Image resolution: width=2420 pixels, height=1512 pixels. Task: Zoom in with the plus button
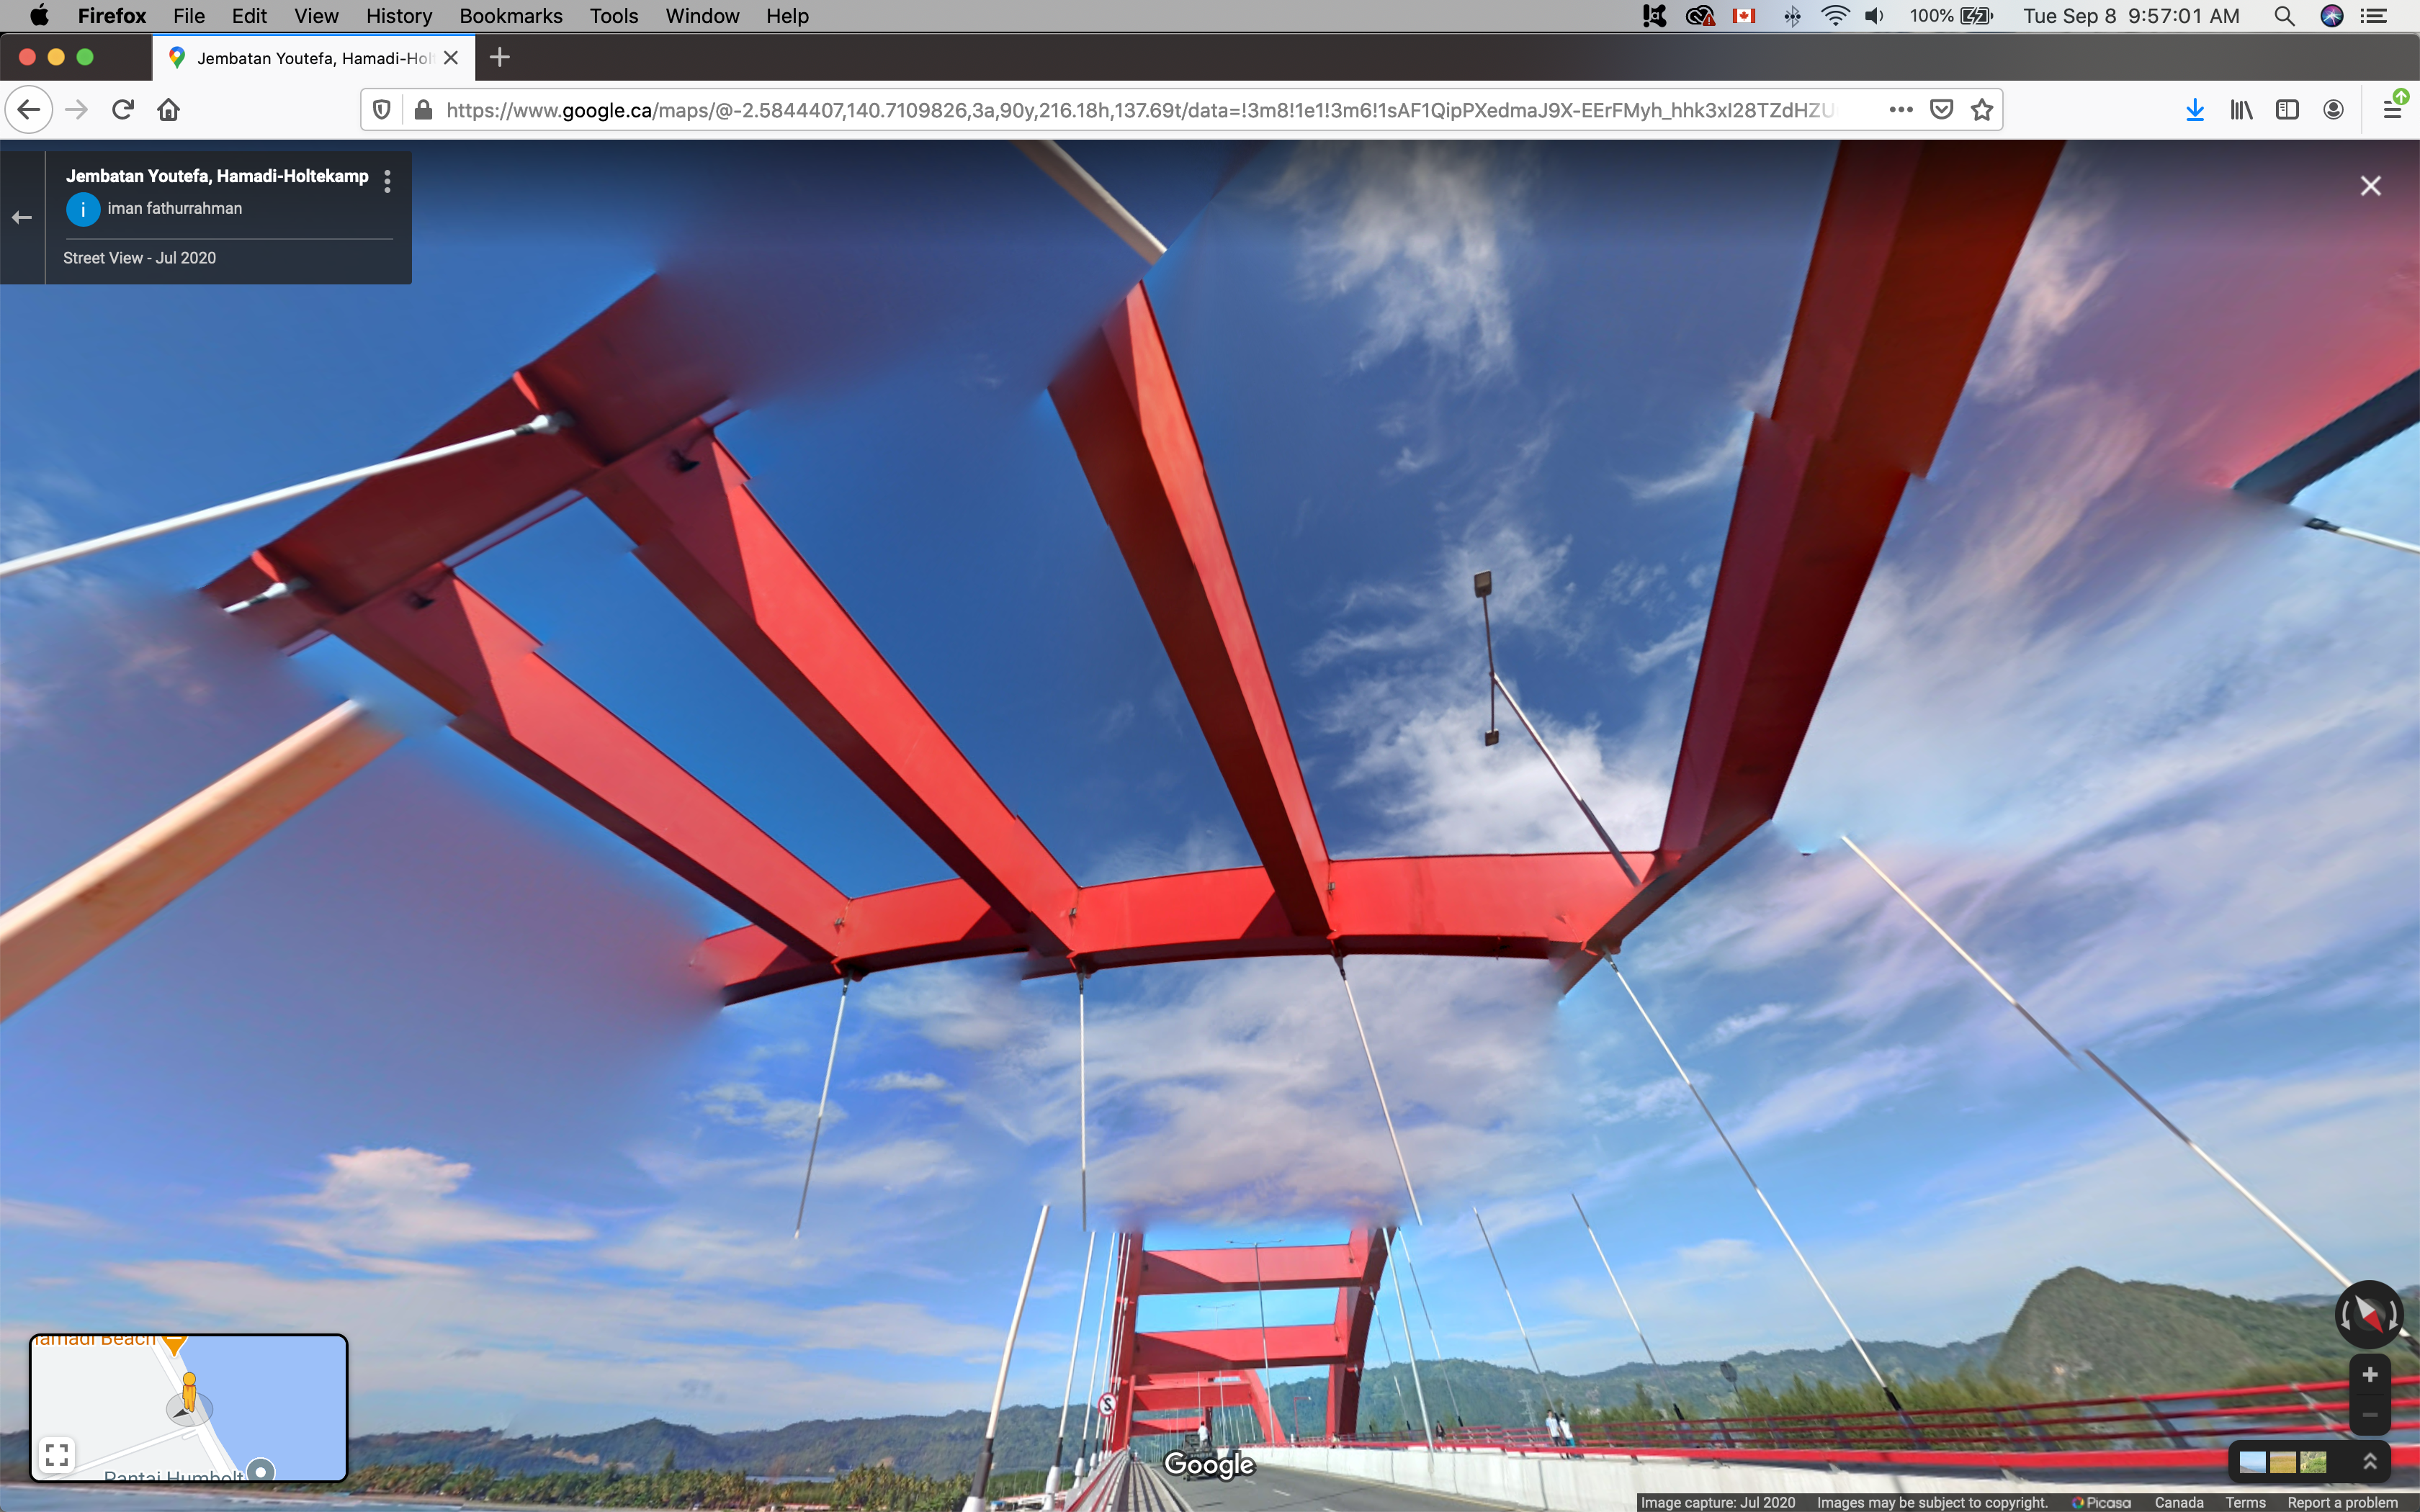click(2369, 1375)
